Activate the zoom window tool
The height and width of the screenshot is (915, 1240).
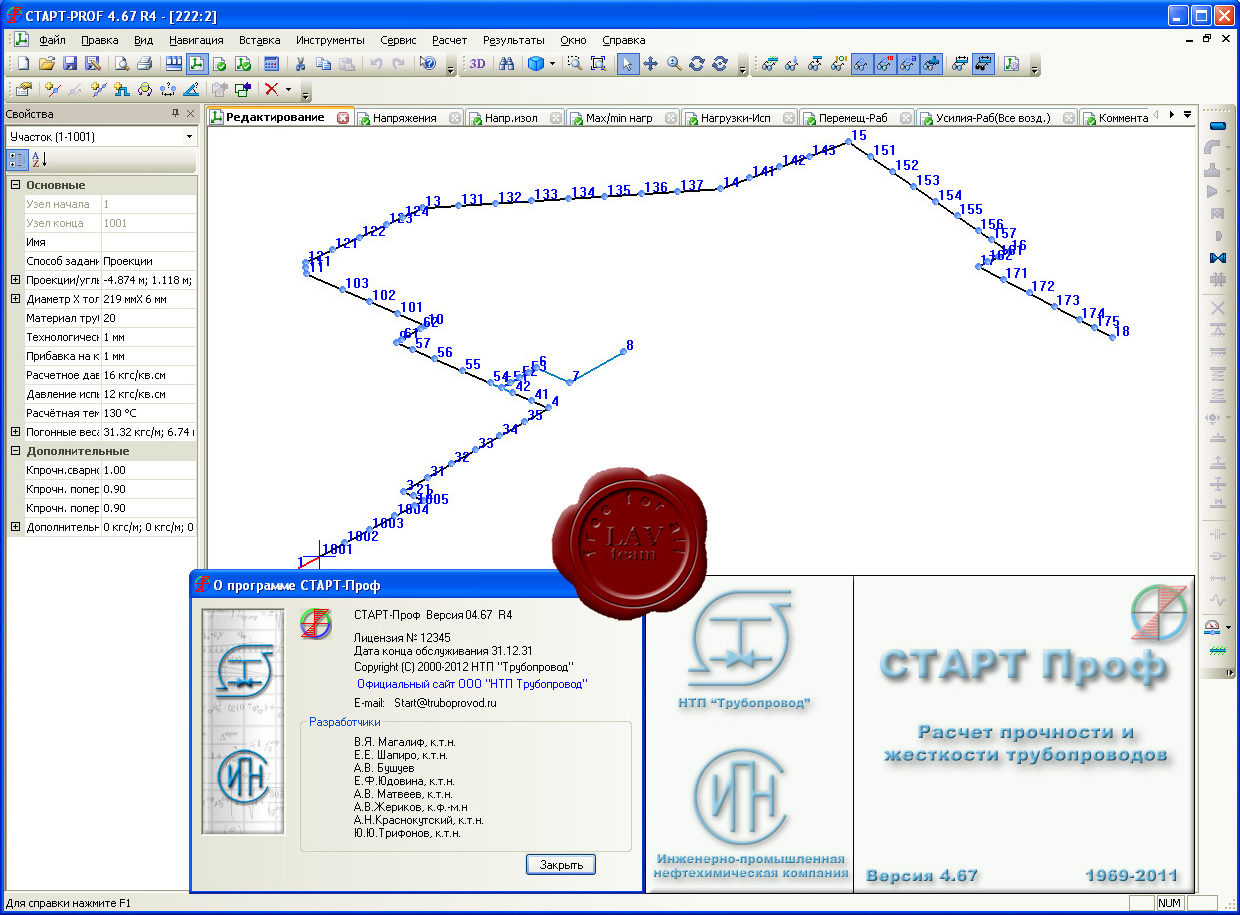pyautogui.click(x=575, y=64)
